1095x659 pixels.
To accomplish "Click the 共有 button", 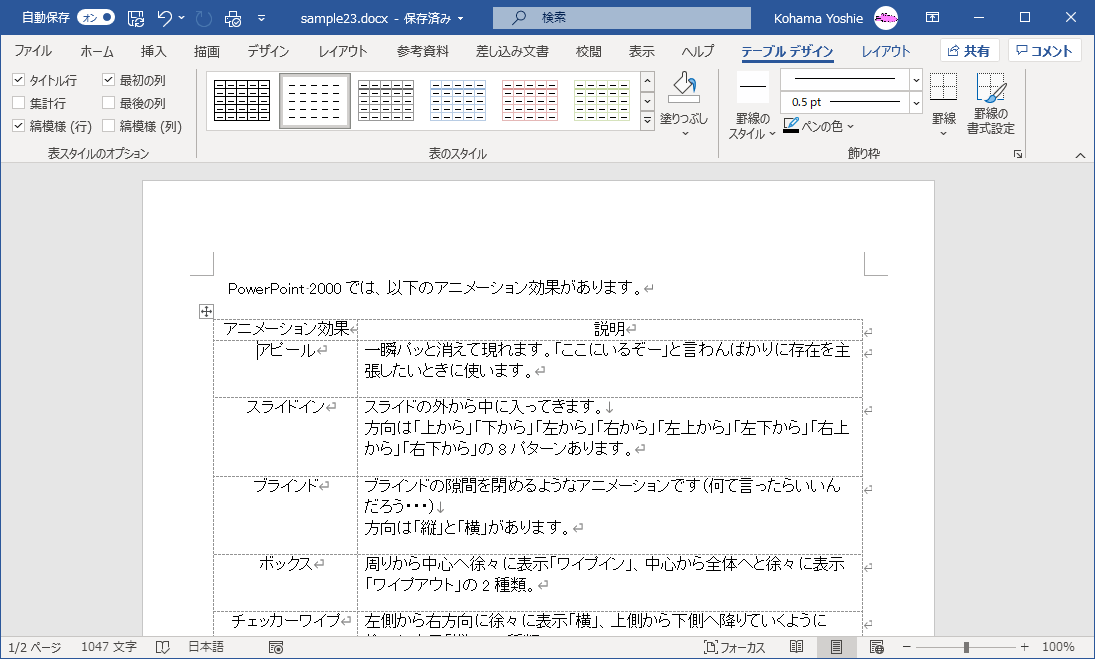I will coord(969,51).
